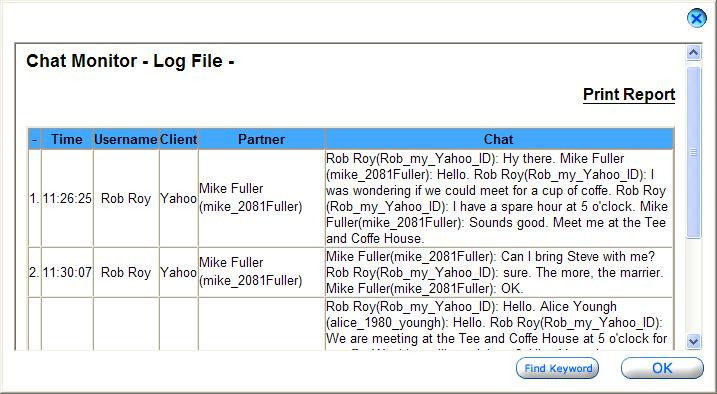Click the Client column header

(x=178, y=139)
